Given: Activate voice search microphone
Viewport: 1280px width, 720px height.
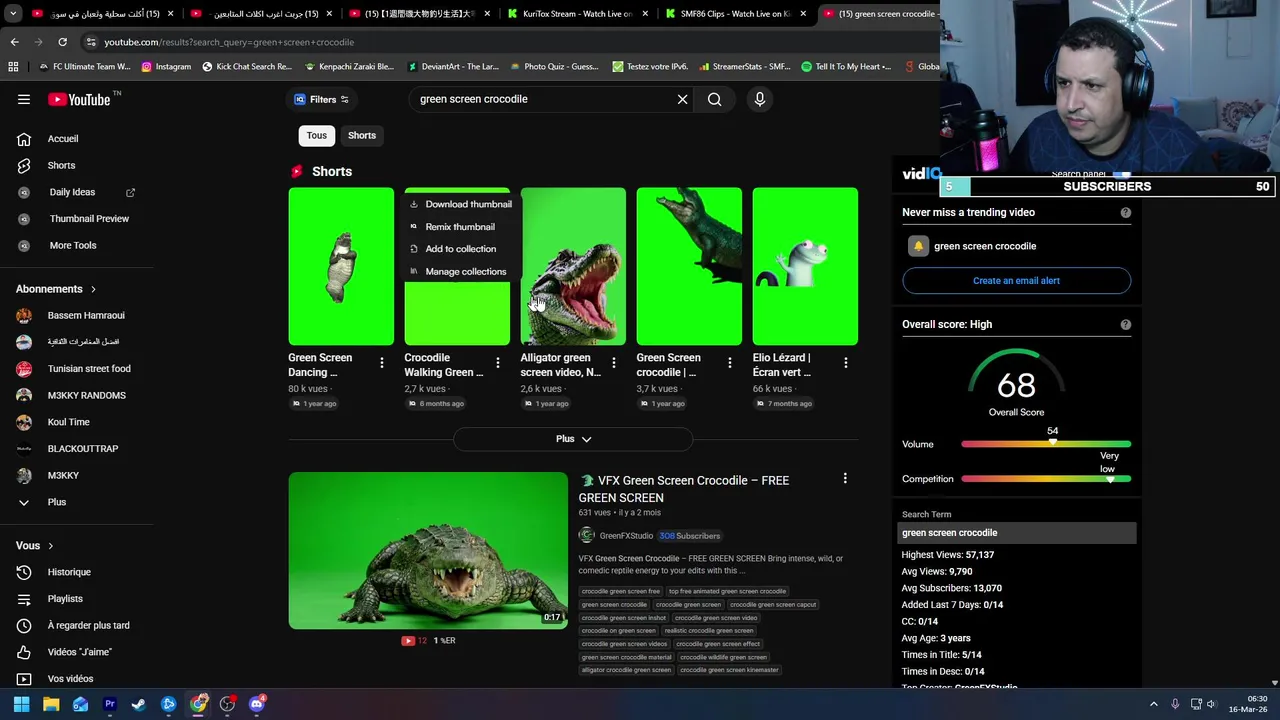Looking at the screenshot, I should pyautogui.click(x=759, y=99).
